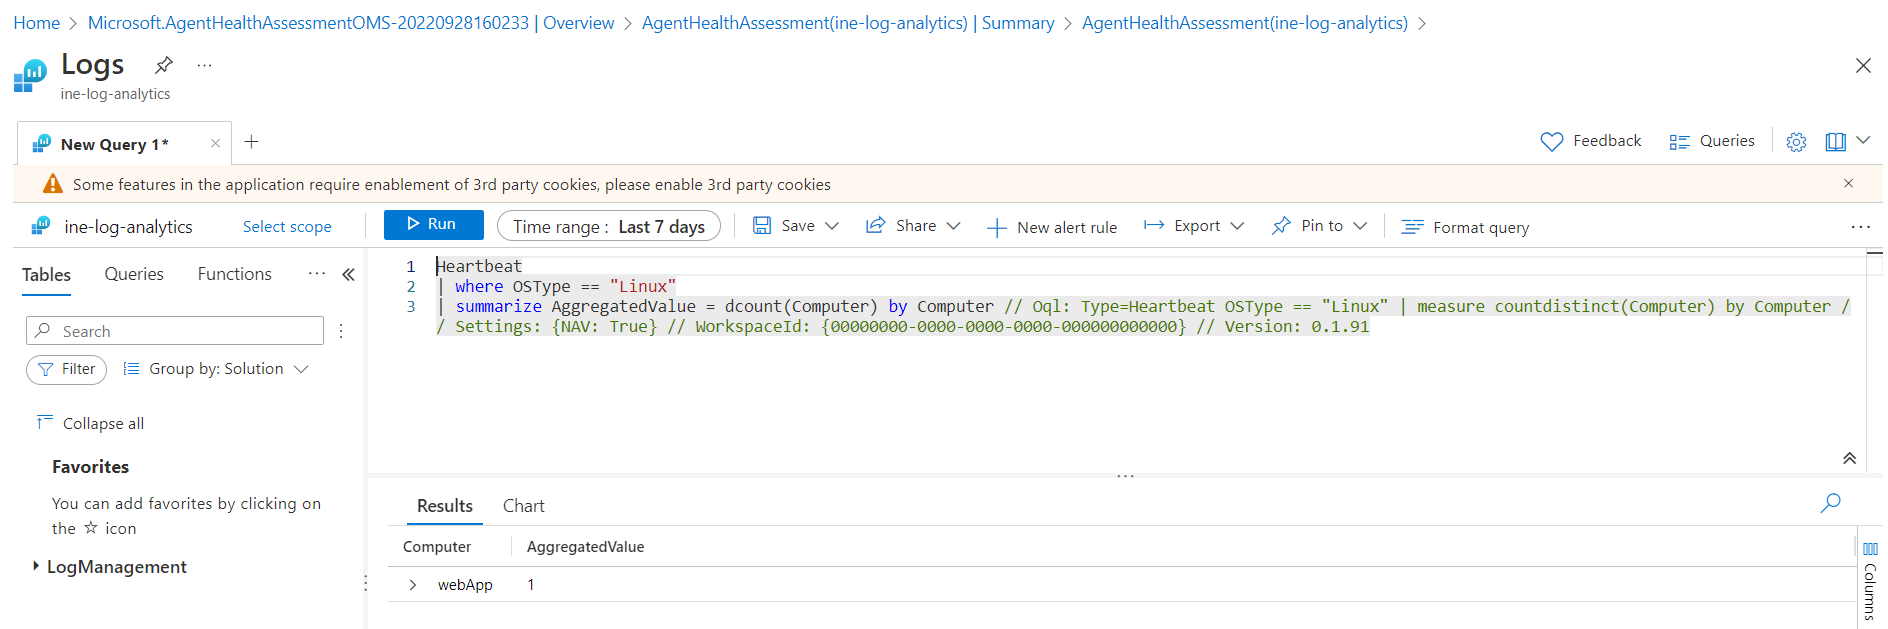This screenshot has width=1888, height=629.
Task: Open Columns panel on right edge
Action: [1870, 580]
